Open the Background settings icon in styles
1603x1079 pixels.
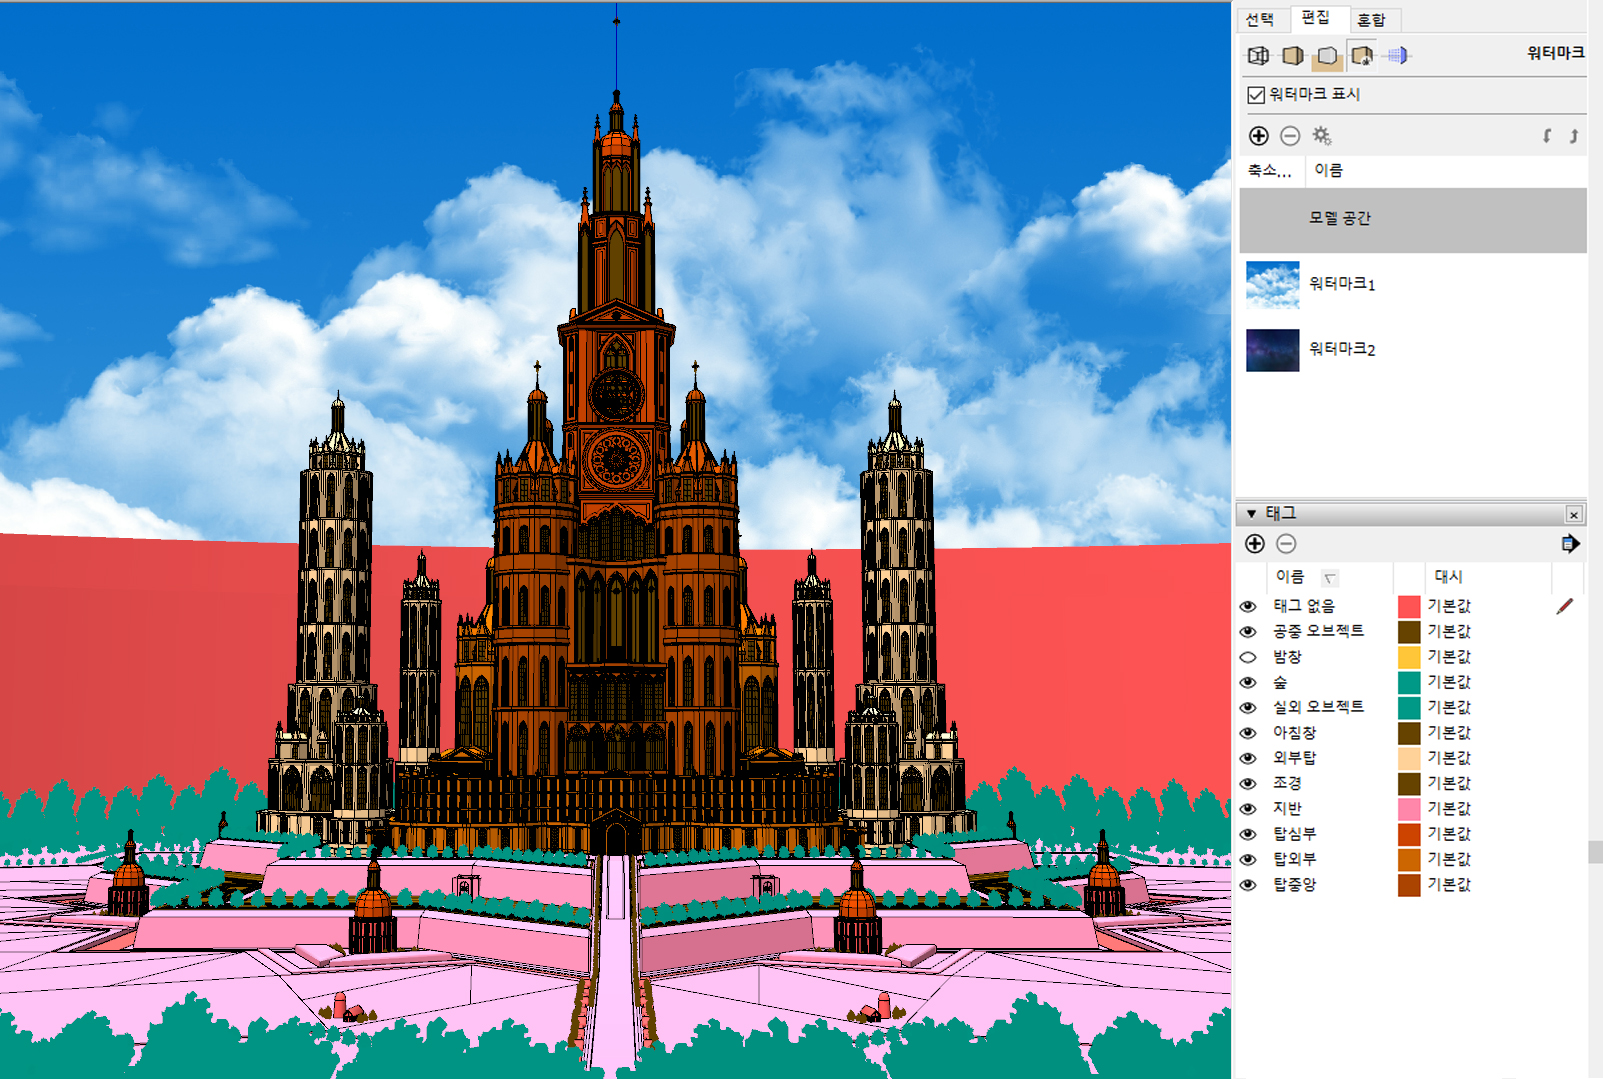1327,56
